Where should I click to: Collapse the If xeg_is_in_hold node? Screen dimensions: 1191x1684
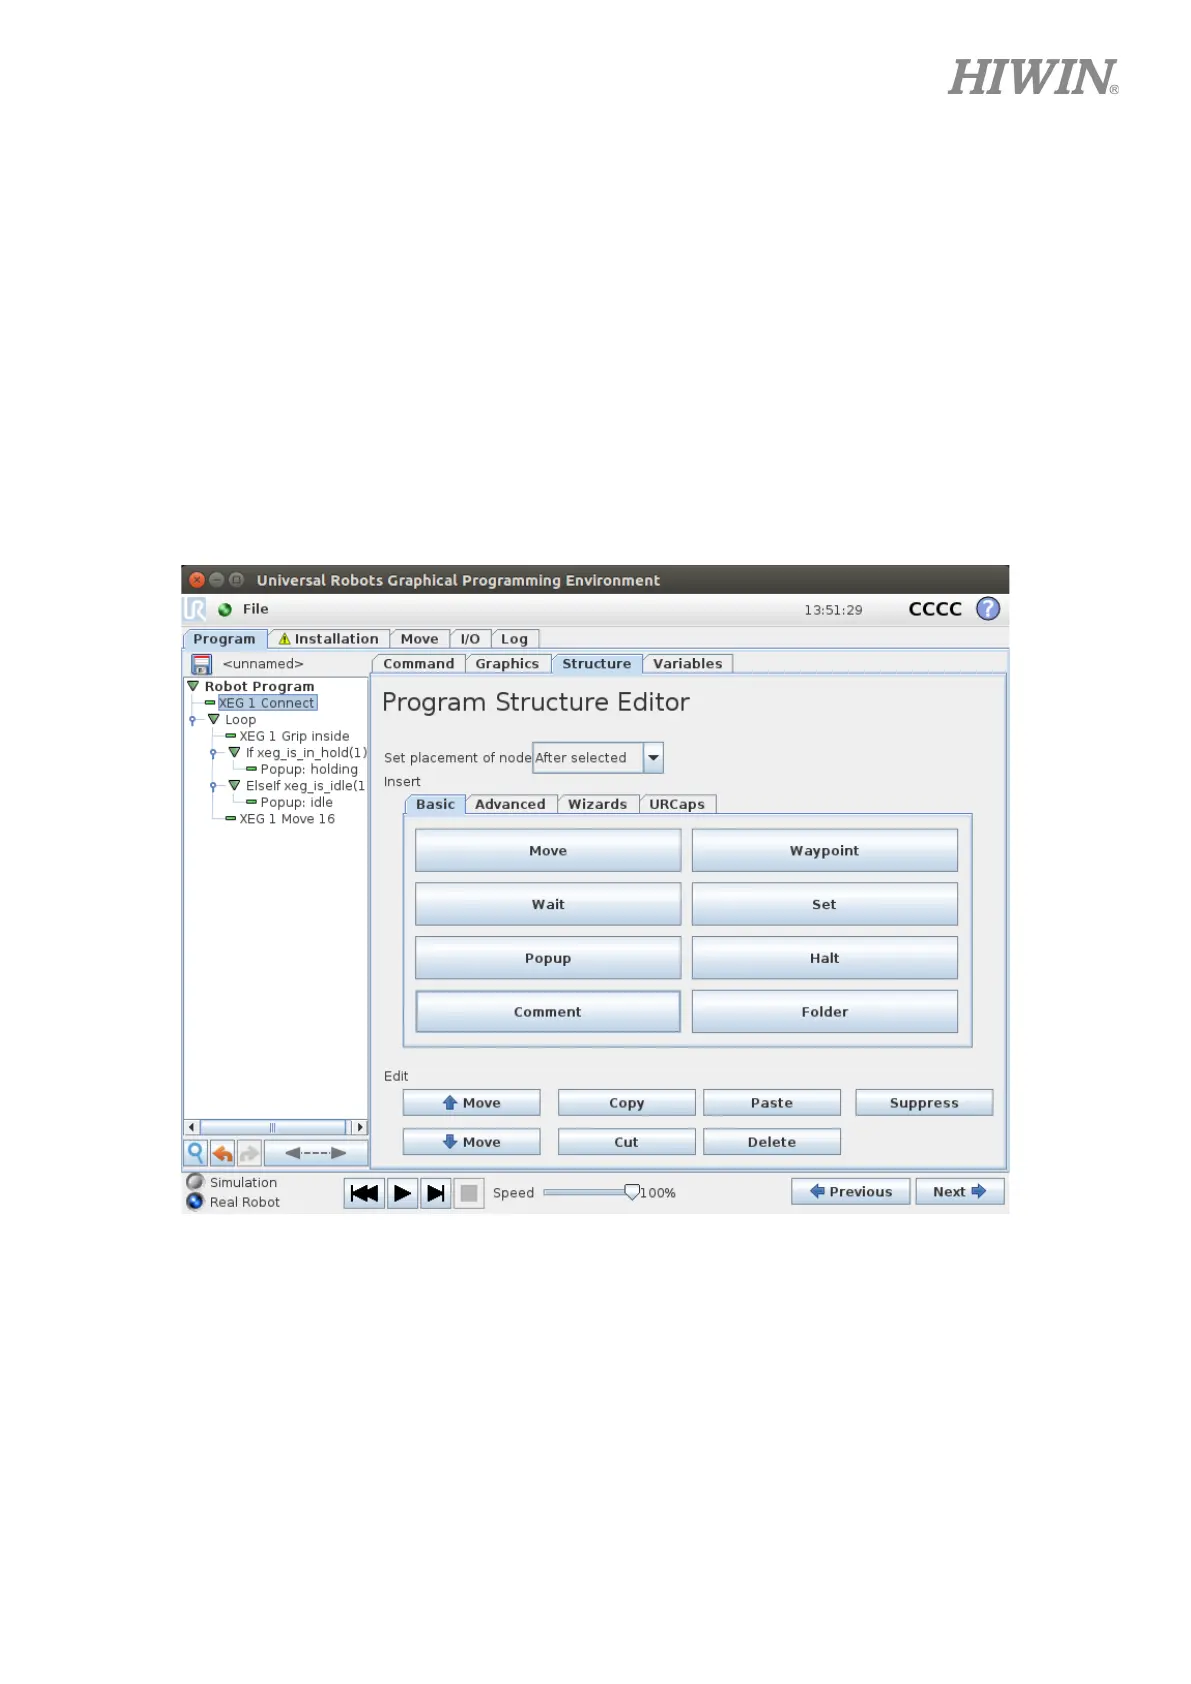[x=234, y=752]
